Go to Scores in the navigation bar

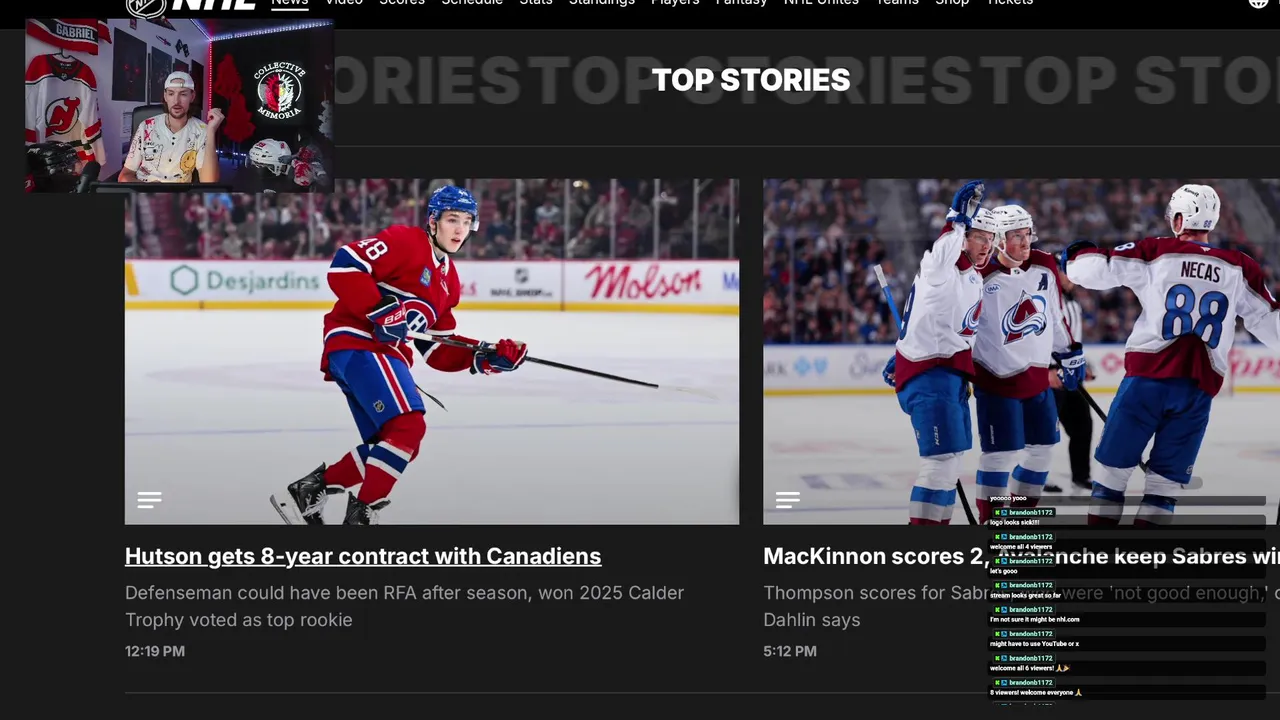click(402, 3)
